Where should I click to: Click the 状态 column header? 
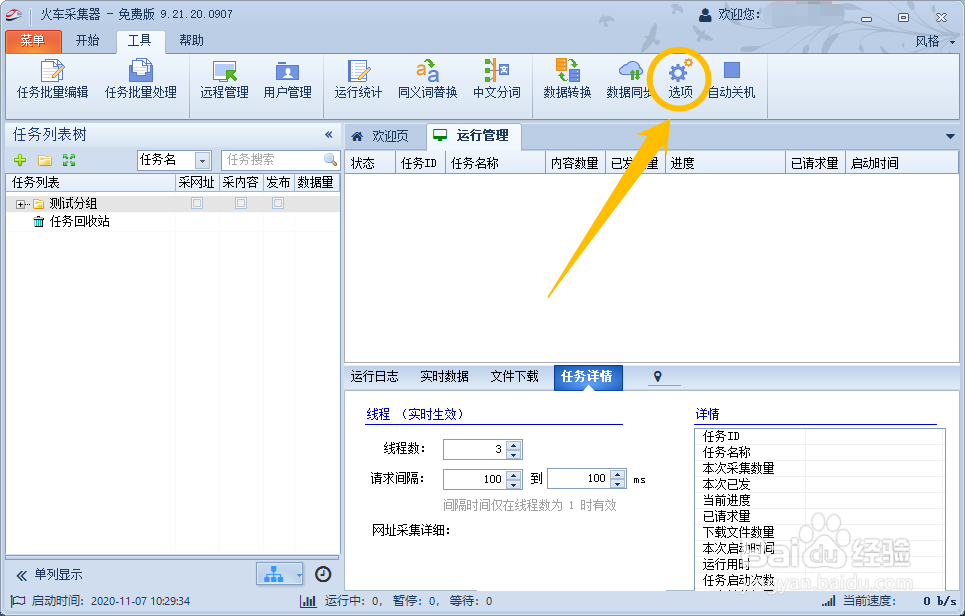tap(369, 163)
